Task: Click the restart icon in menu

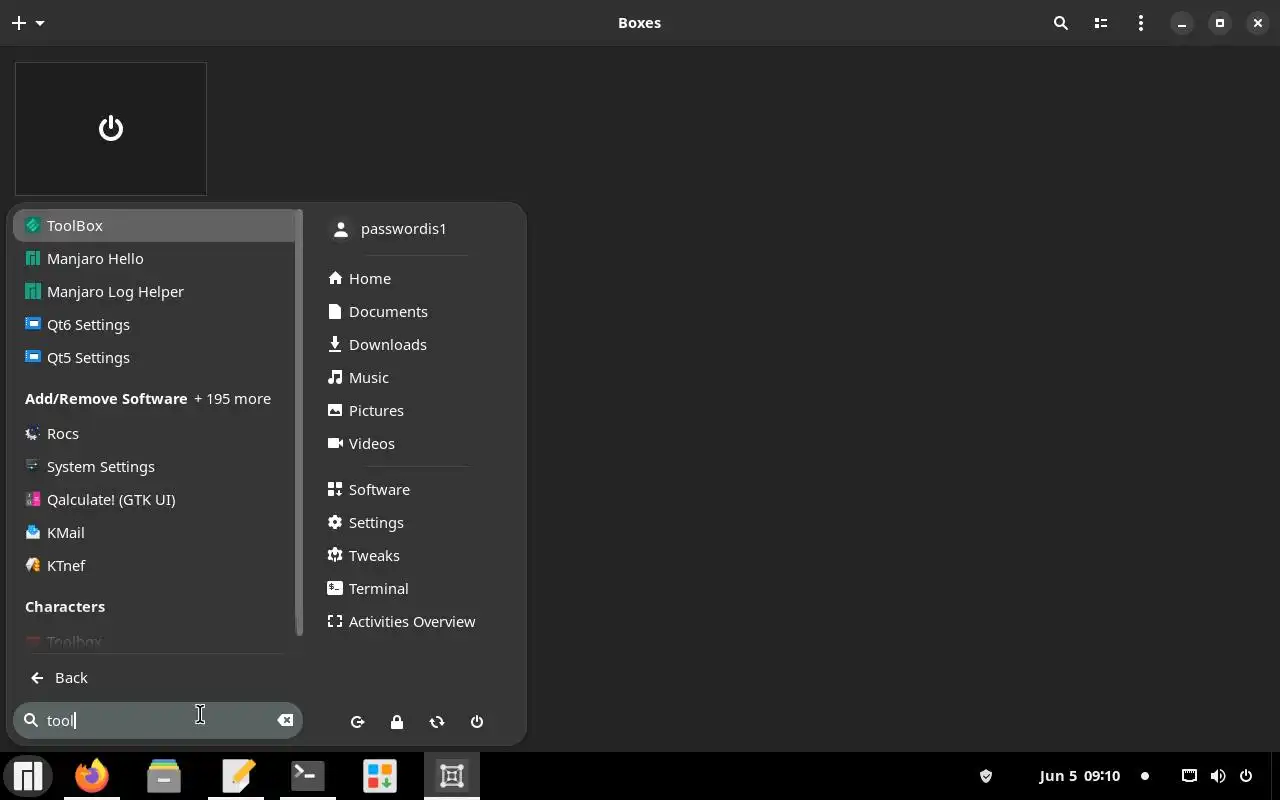Action: point(437,722)
